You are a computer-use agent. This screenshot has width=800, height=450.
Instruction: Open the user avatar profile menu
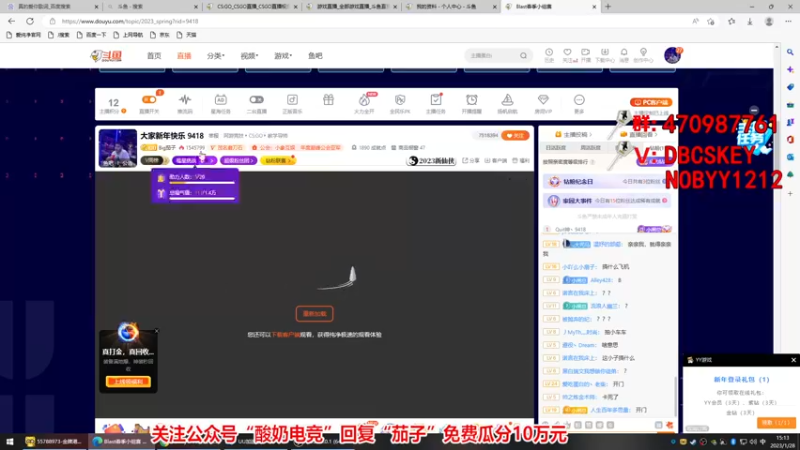[x=672, y=55]
